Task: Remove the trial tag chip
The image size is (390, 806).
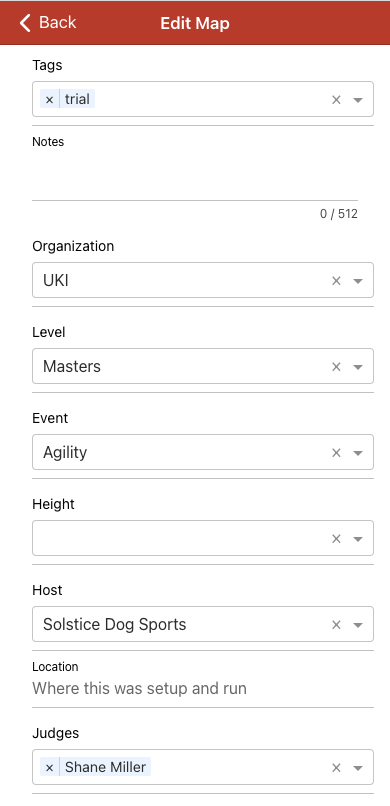Action: 49,99
